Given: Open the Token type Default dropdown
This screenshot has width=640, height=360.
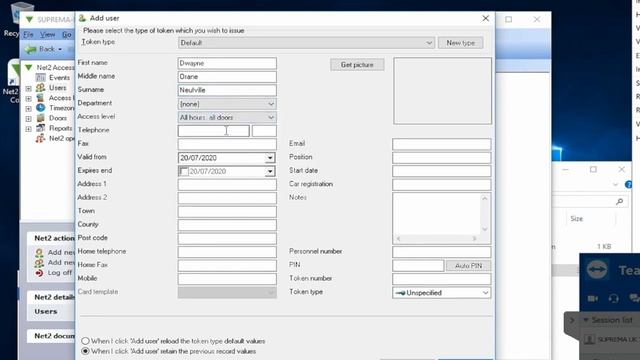Looking at the screenshot, I should pyautogui.click(x=429, y=43).
